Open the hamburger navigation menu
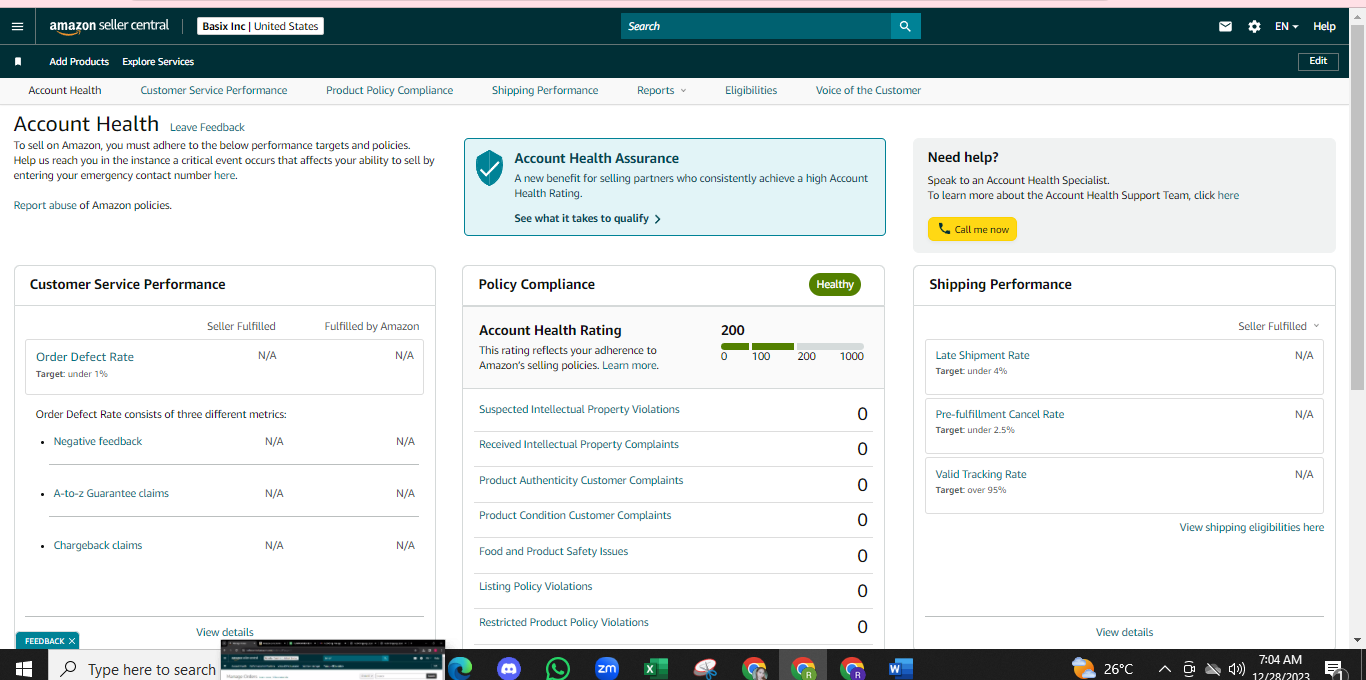Image resolution: width=1366 pixels, height=680 pixels. pyautogui.click(x=17, y=26)
